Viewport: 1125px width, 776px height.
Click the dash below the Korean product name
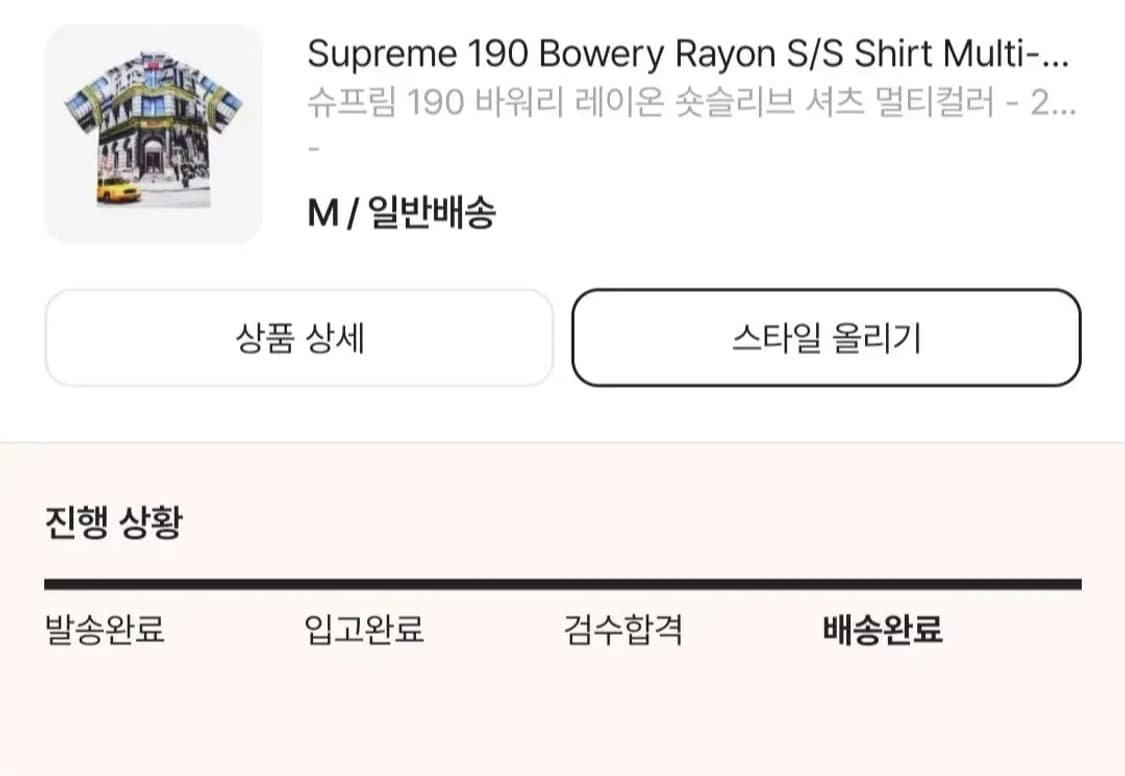click(x=313, y=150)
